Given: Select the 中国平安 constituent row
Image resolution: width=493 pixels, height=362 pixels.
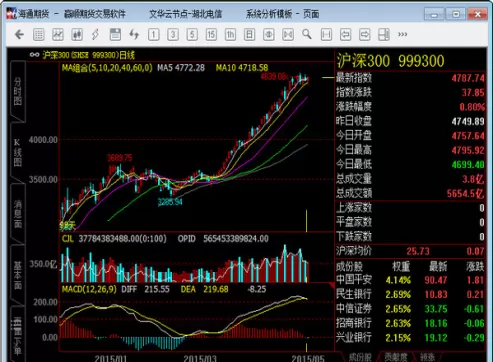Looking at the screenshot, I should pyautogui.click(x=410, y=280).
